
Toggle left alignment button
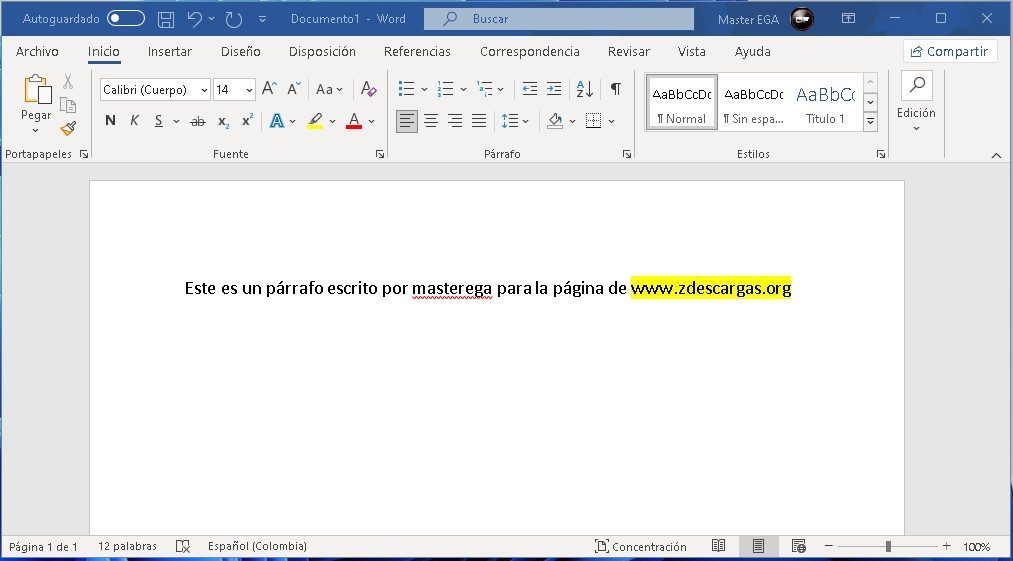tap(406, 121)
